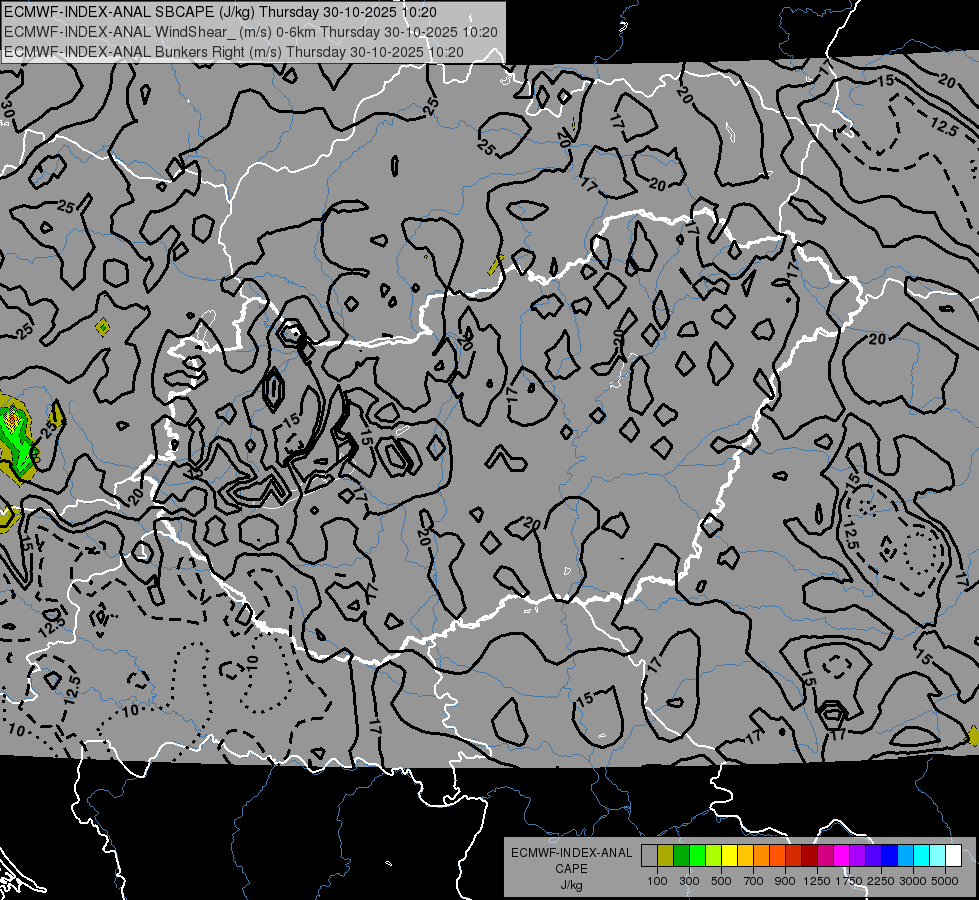Click the pinkish-magenta legend swatch
The image size is (979, 900).
[825, 856]
